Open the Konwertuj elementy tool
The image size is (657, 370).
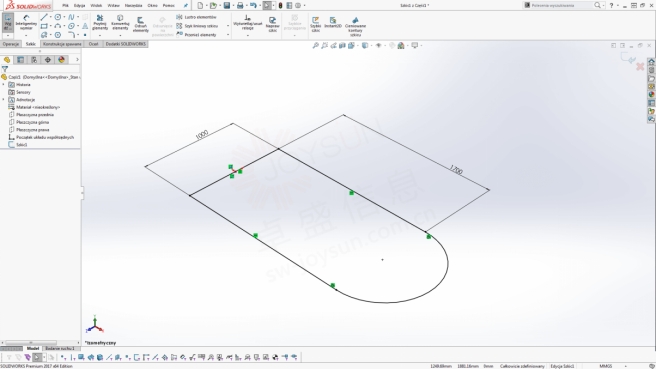click(x=120, y=23)
